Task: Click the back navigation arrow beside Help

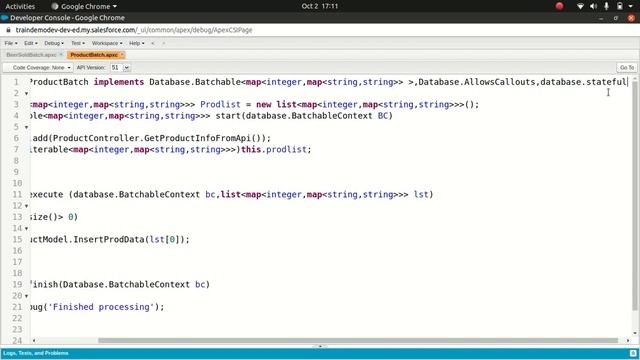Action: pyautogui.click(x=153, y=43)
